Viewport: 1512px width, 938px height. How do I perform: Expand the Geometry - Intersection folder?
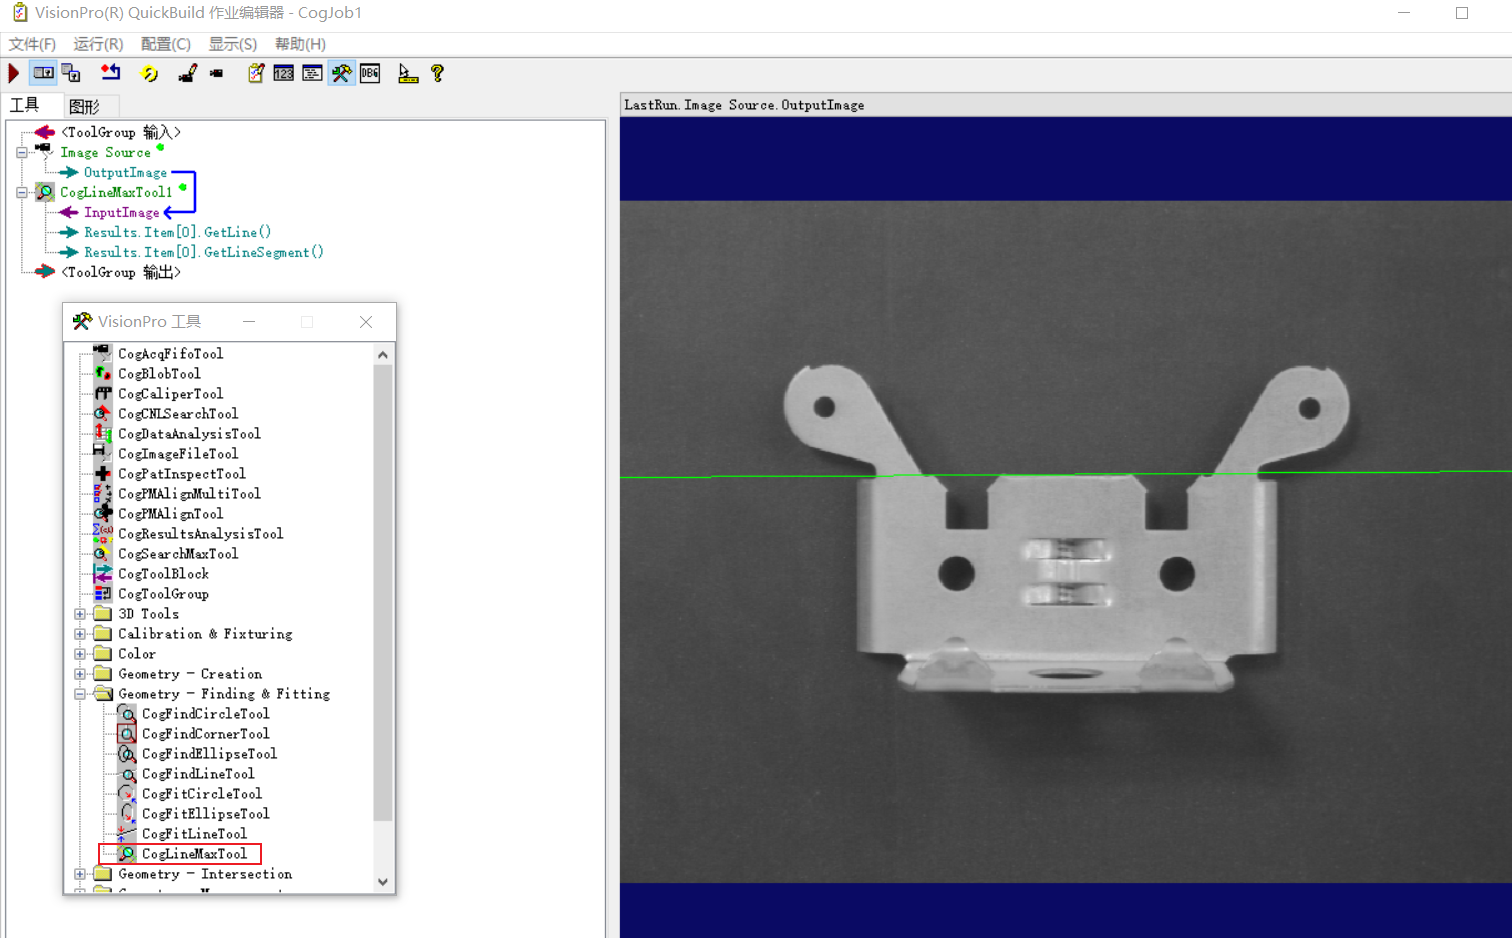pos(80,873)
